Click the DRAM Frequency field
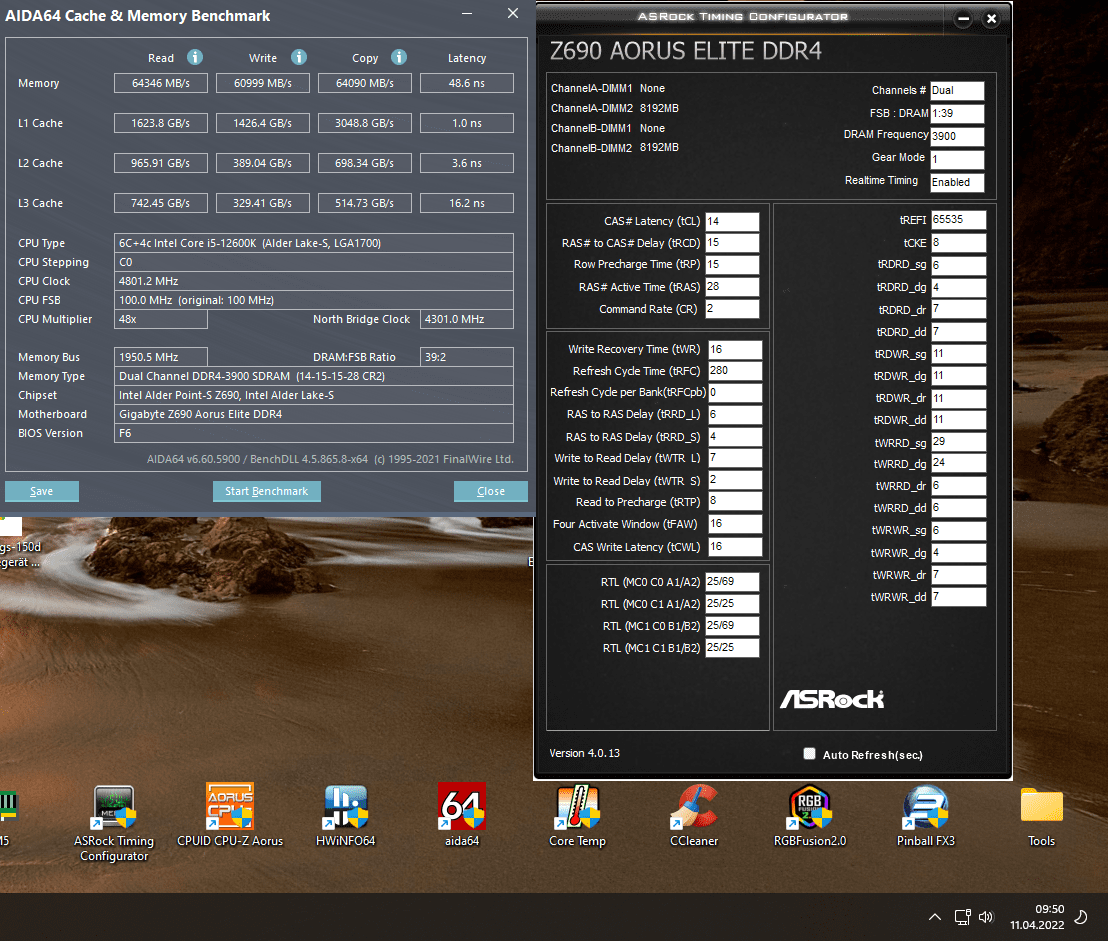This screenshot has height=941, width=1108. point(957,136)
